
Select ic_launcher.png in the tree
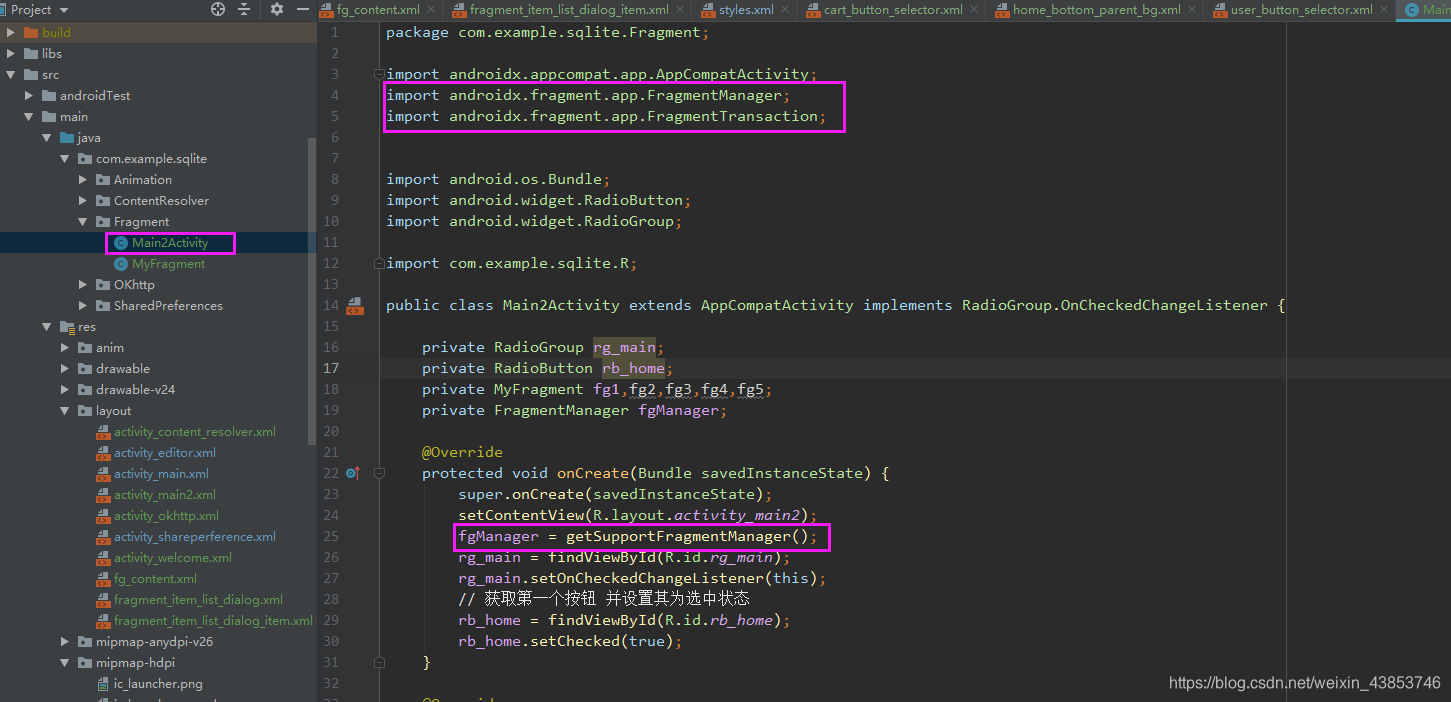(x=158, y=684)
